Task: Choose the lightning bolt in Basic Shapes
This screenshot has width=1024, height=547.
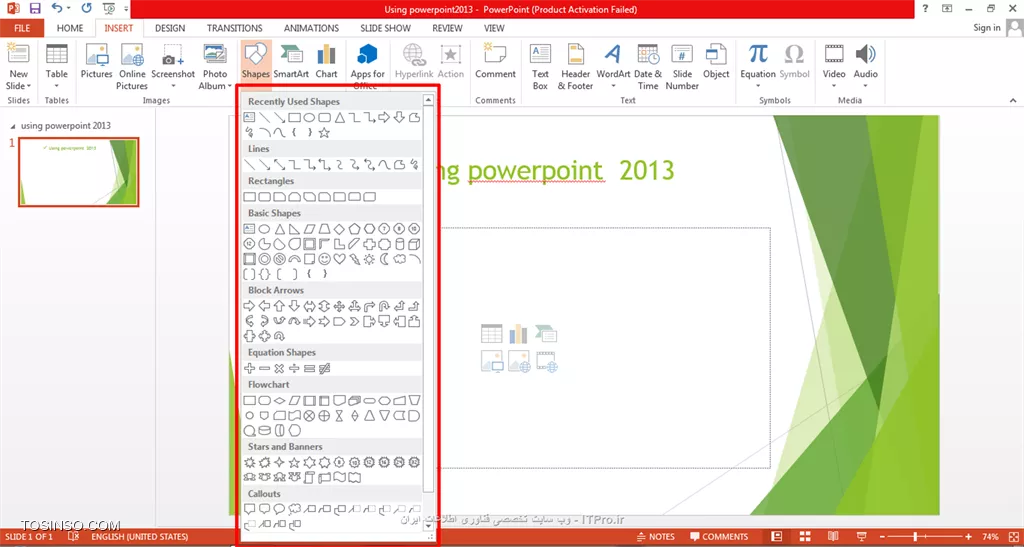Action: tap(354, 259)
